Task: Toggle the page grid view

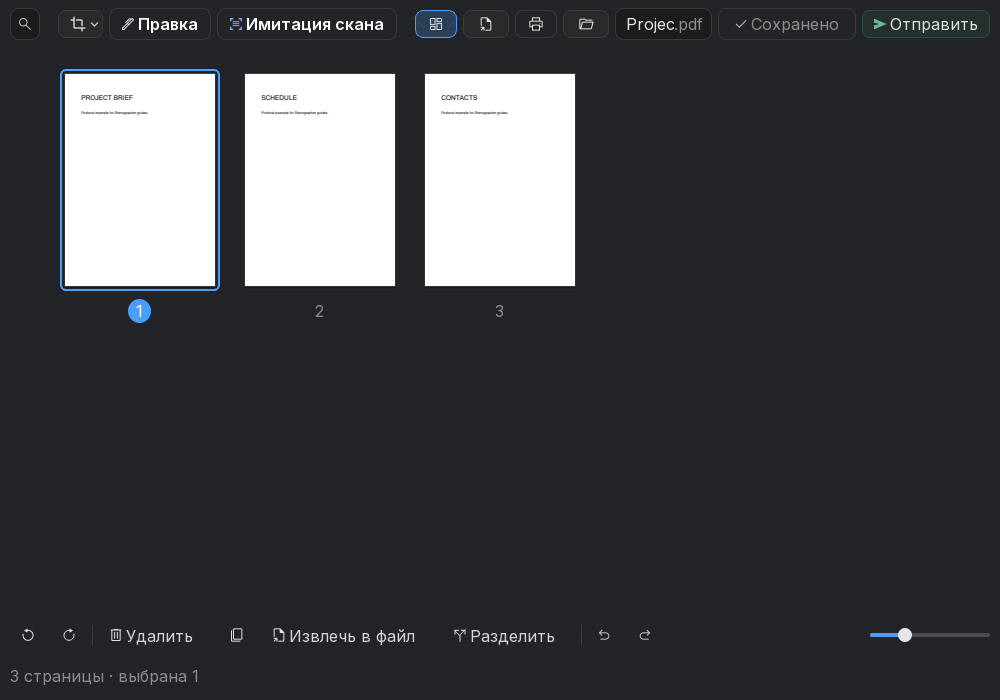Action: [x=436, y=24]
